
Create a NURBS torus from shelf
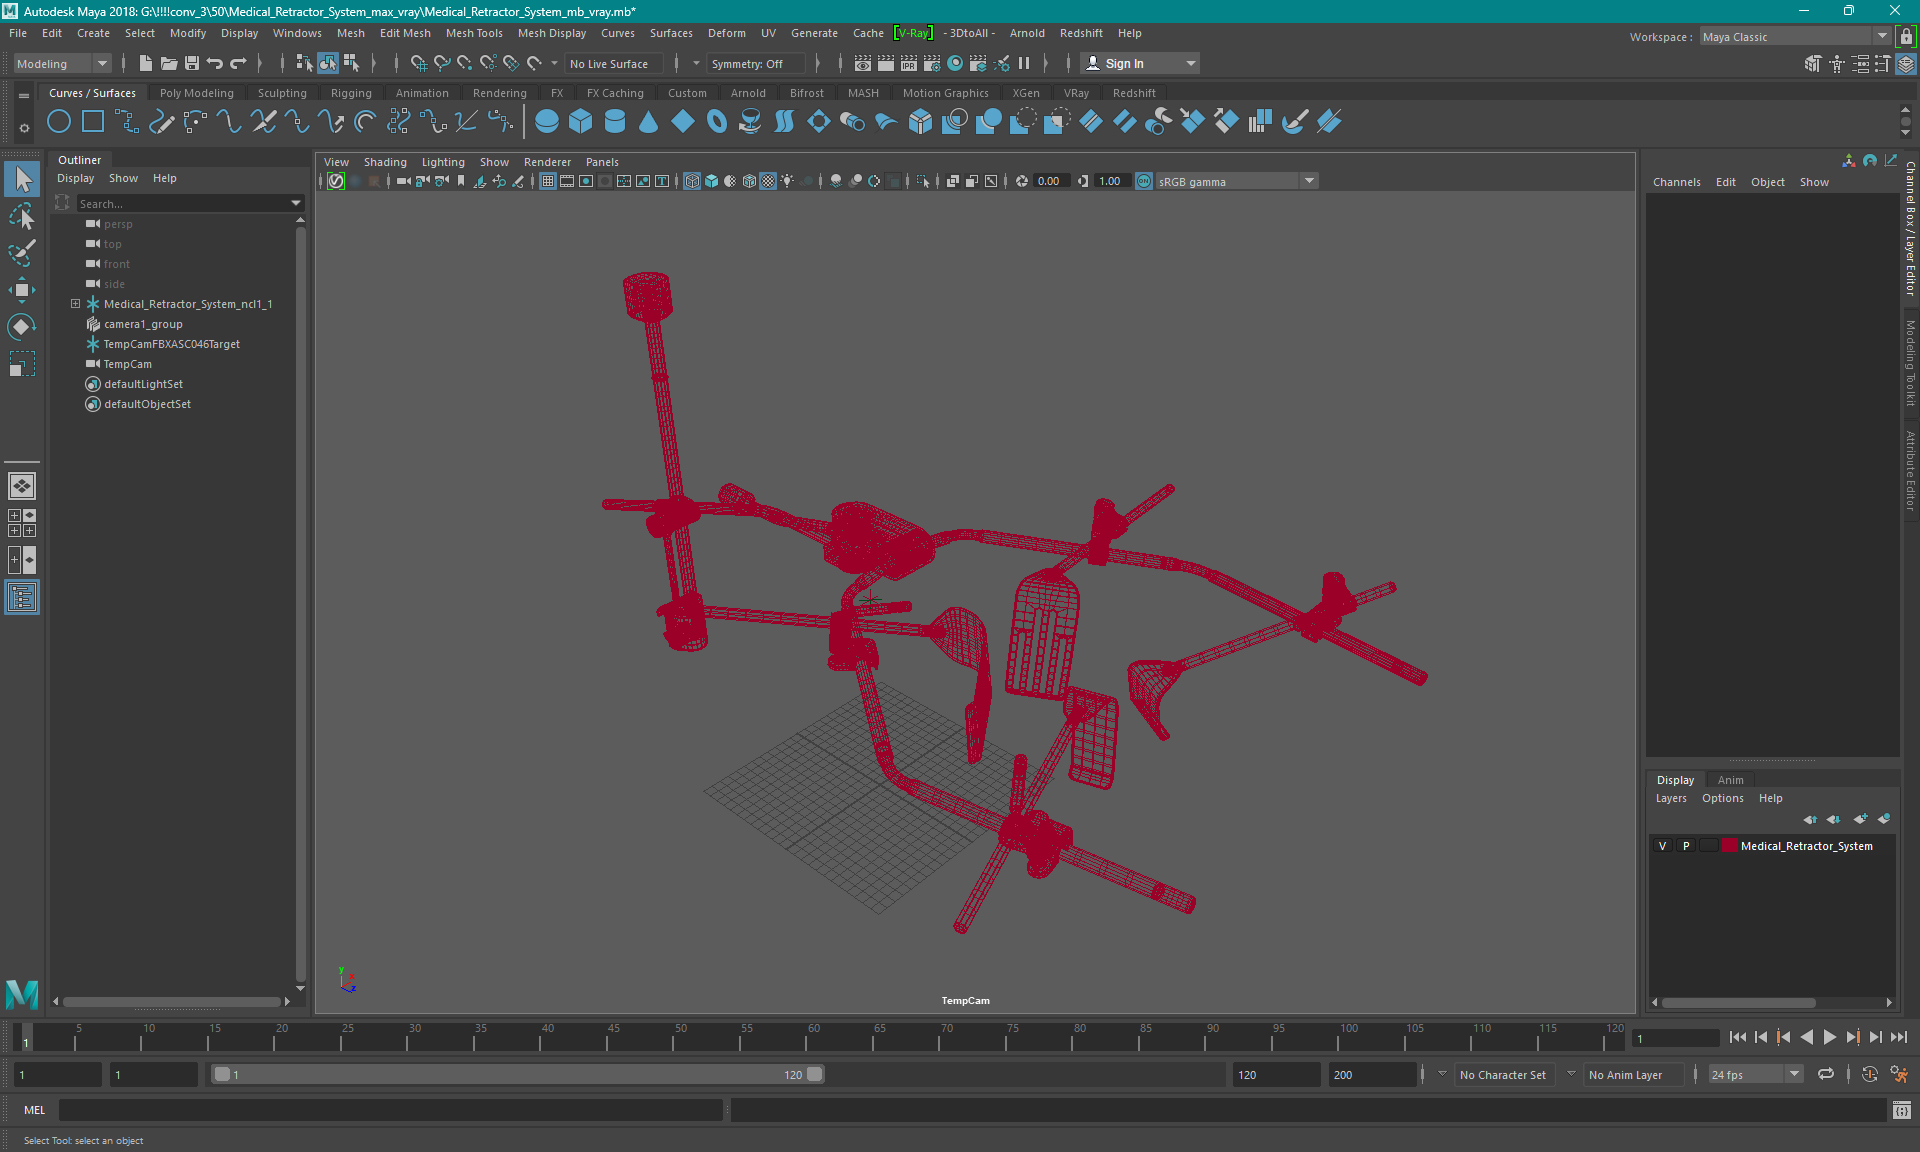pos(717,122)
